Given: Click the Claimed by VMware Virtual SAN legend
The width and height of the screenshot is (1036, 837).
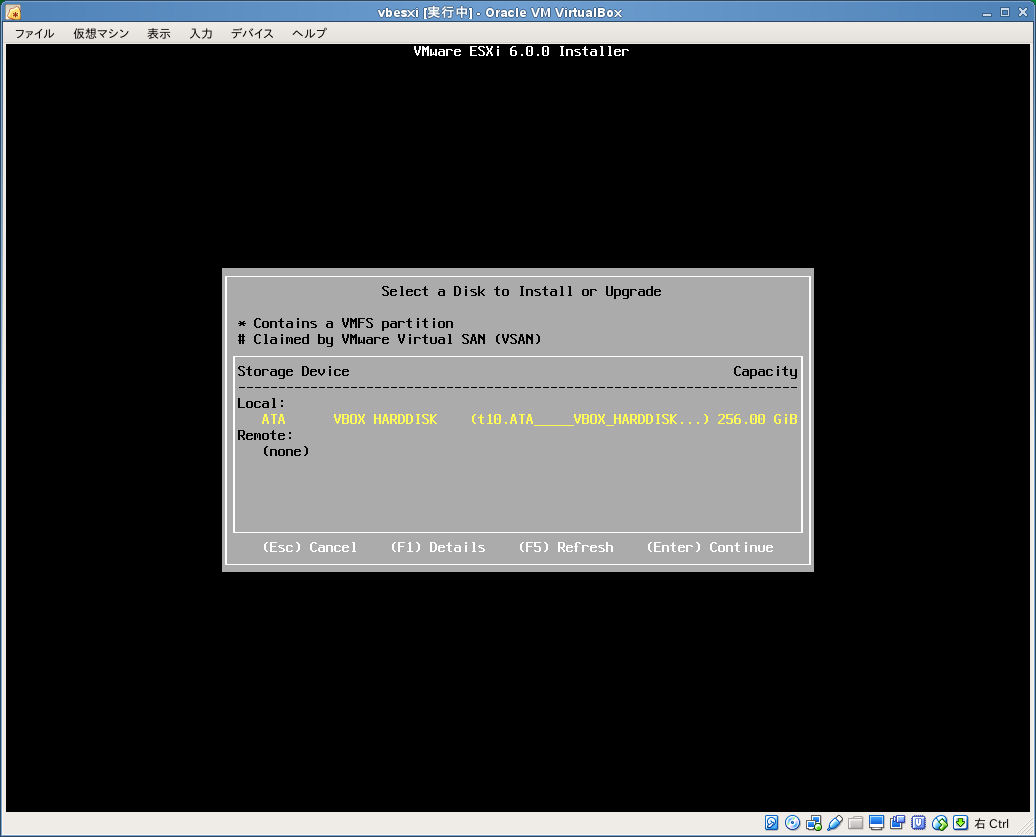Looking at the screenshot, I should click(x=389, y=340).
